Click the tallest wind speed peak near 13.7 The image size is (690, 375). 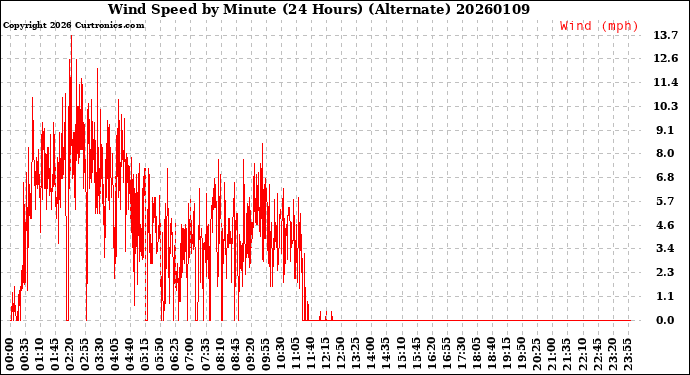(71, 37)
